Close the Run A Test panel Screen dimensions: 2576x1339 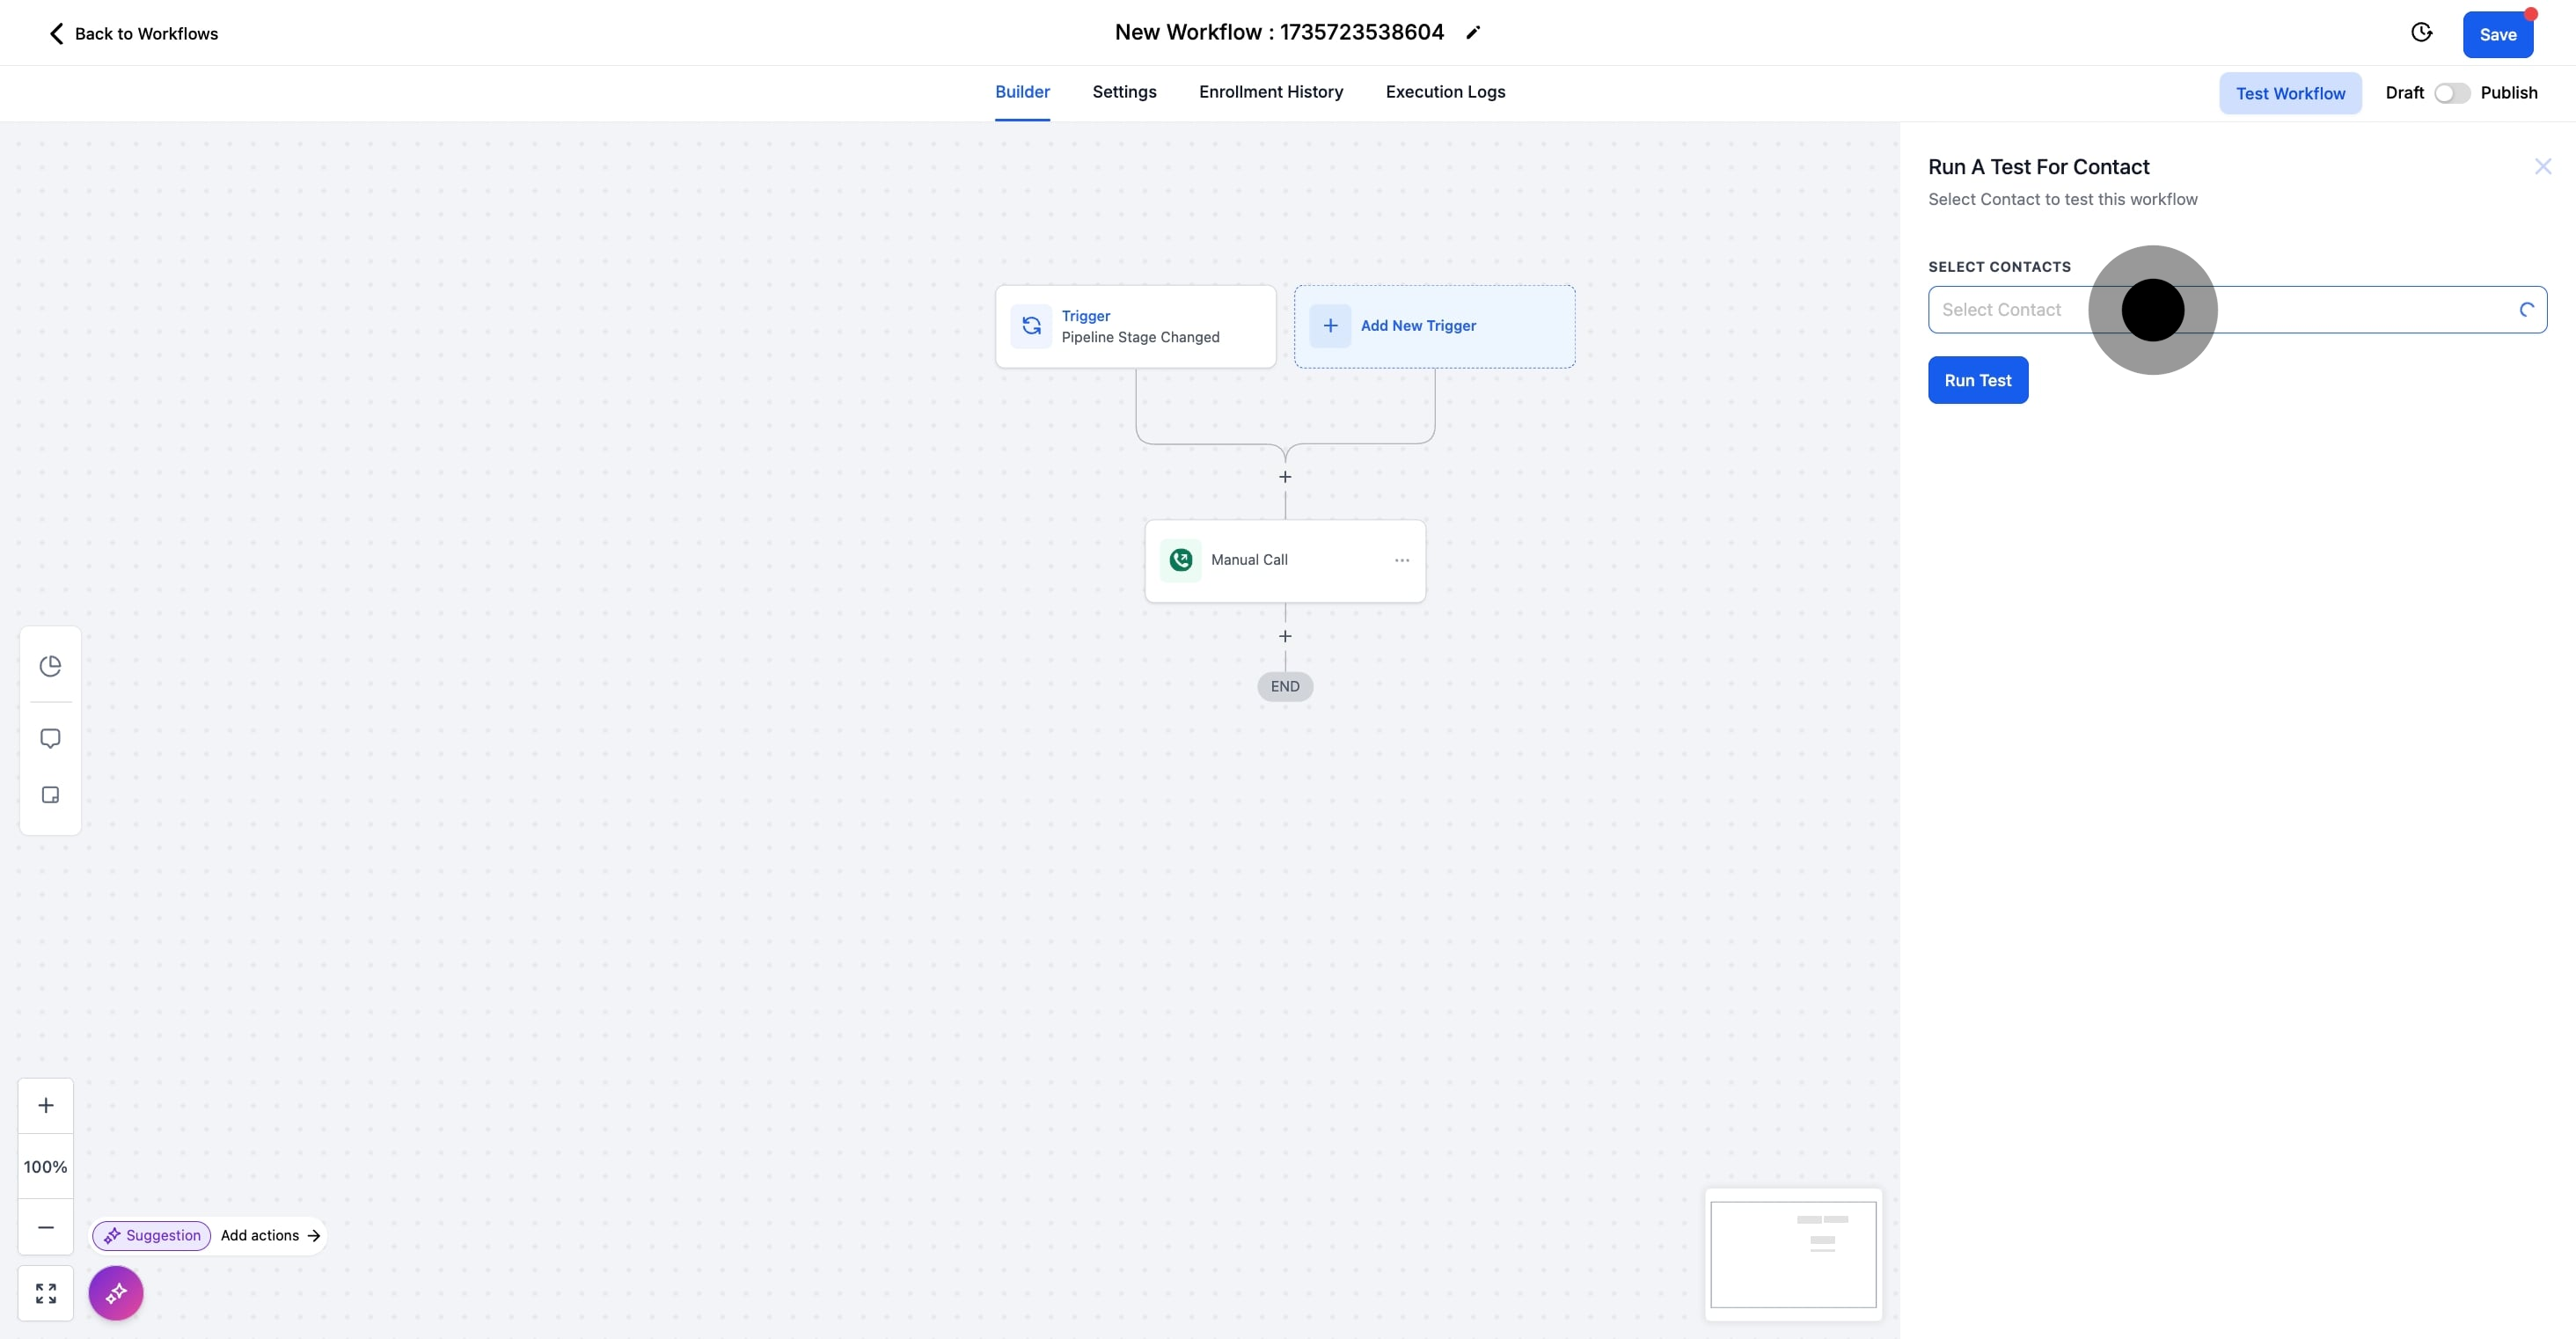click(2543, 166)
